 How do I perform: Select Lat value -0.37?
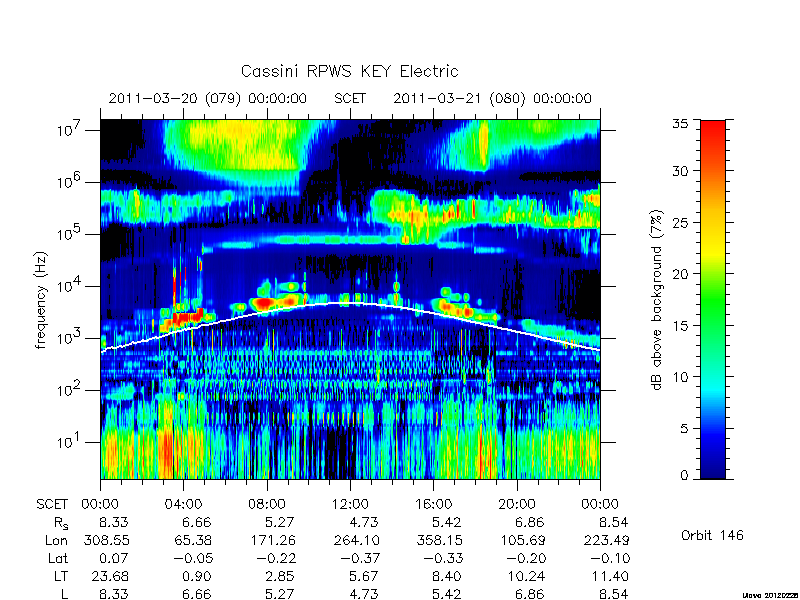point(360,558)
